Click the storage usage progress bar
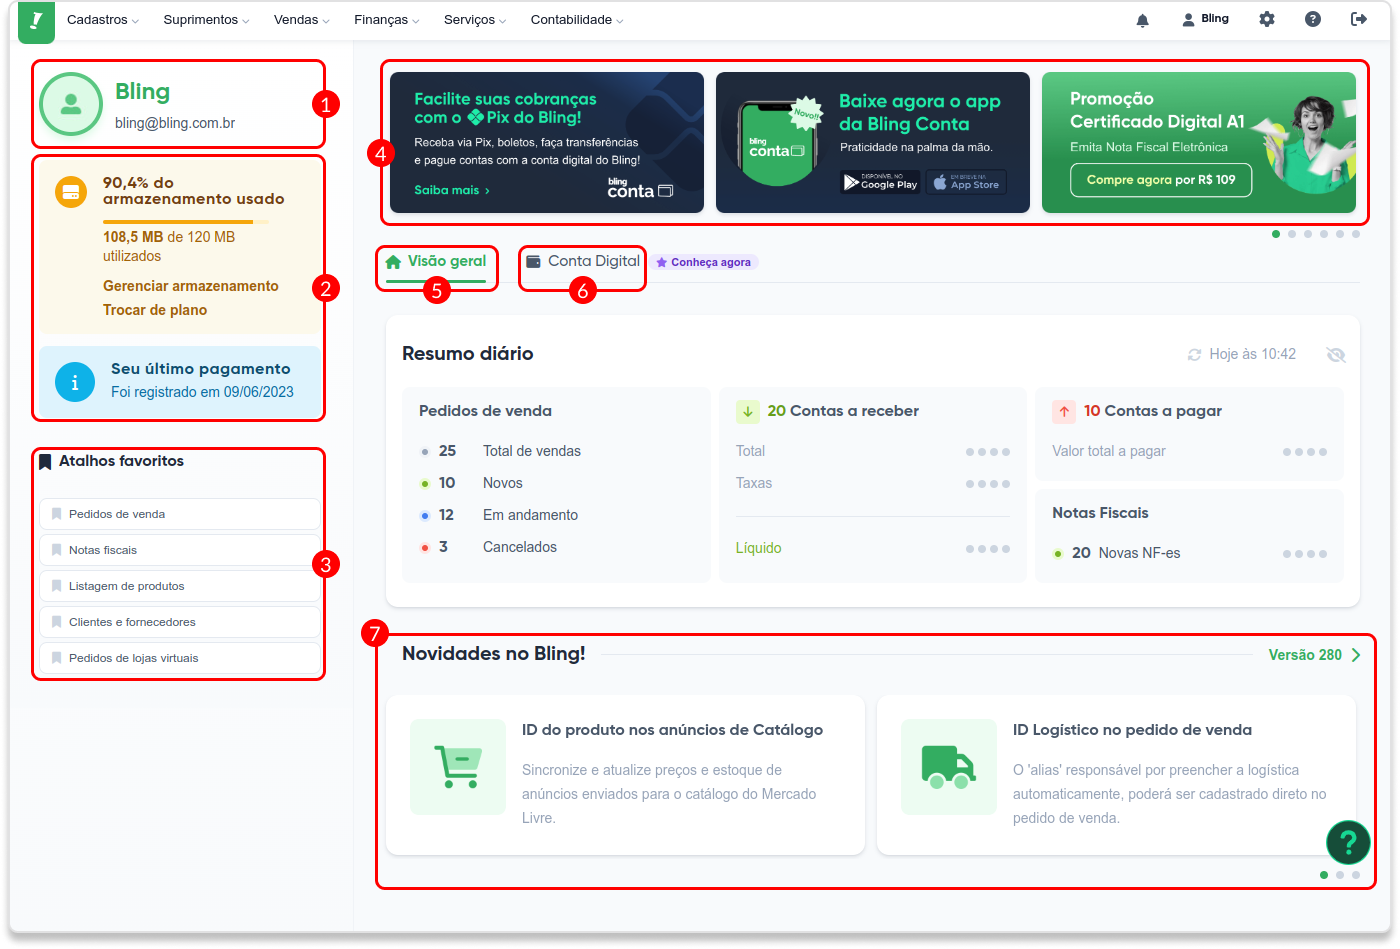Image resolution: width=1400 pixels, height=949 pixels. pos(185,222)
